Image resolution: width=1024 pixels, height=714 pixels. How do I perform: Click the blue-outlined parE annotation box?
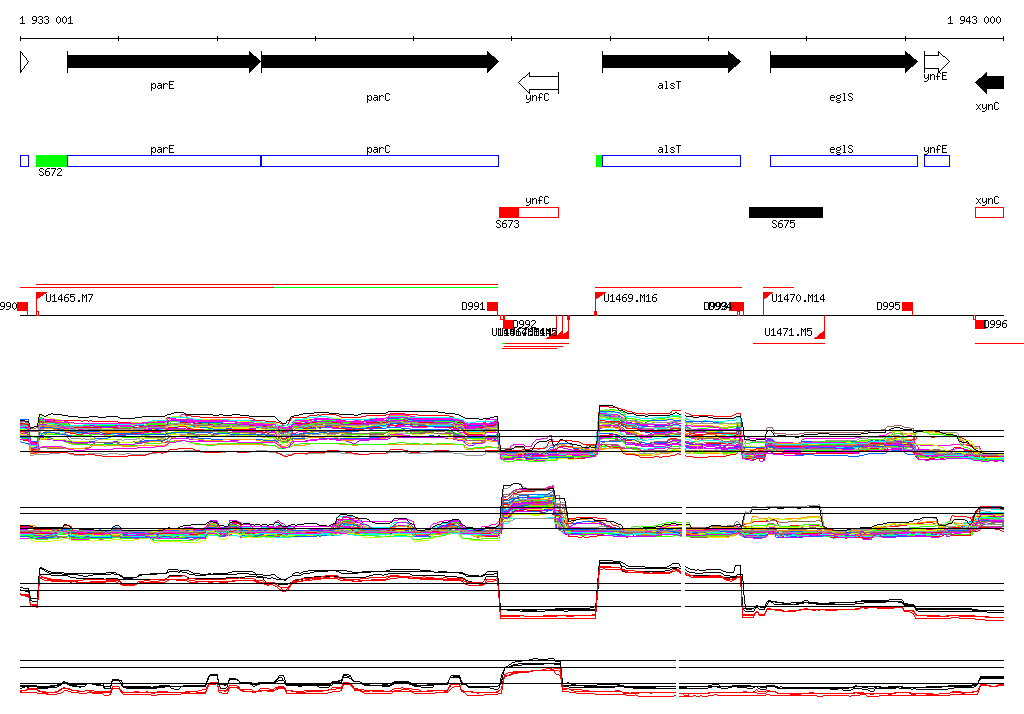point(164,161)
